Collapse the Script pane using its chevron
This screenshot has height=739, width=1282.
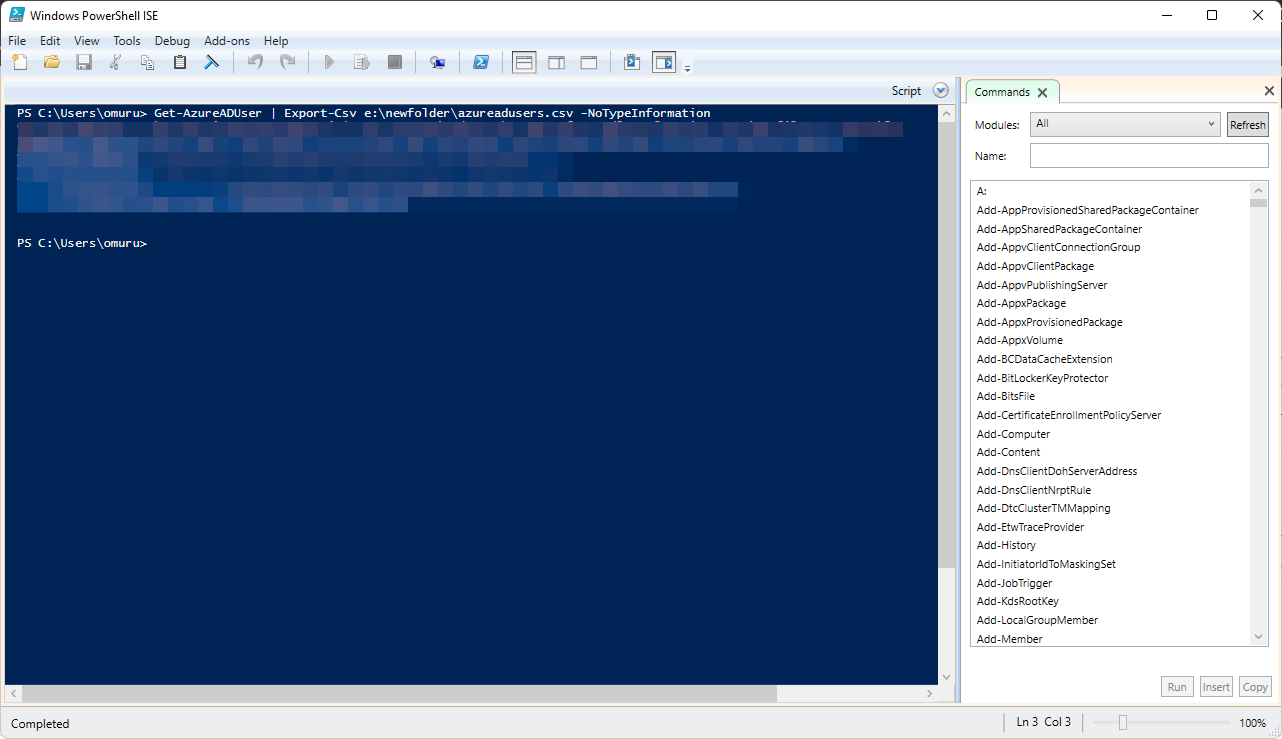(x=940, y=89)
